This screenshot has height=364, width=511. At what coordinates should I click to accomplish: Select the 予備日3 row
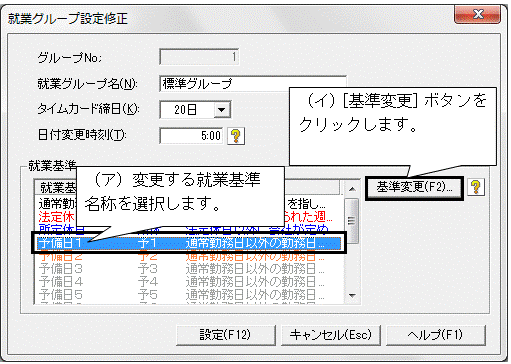189,269
